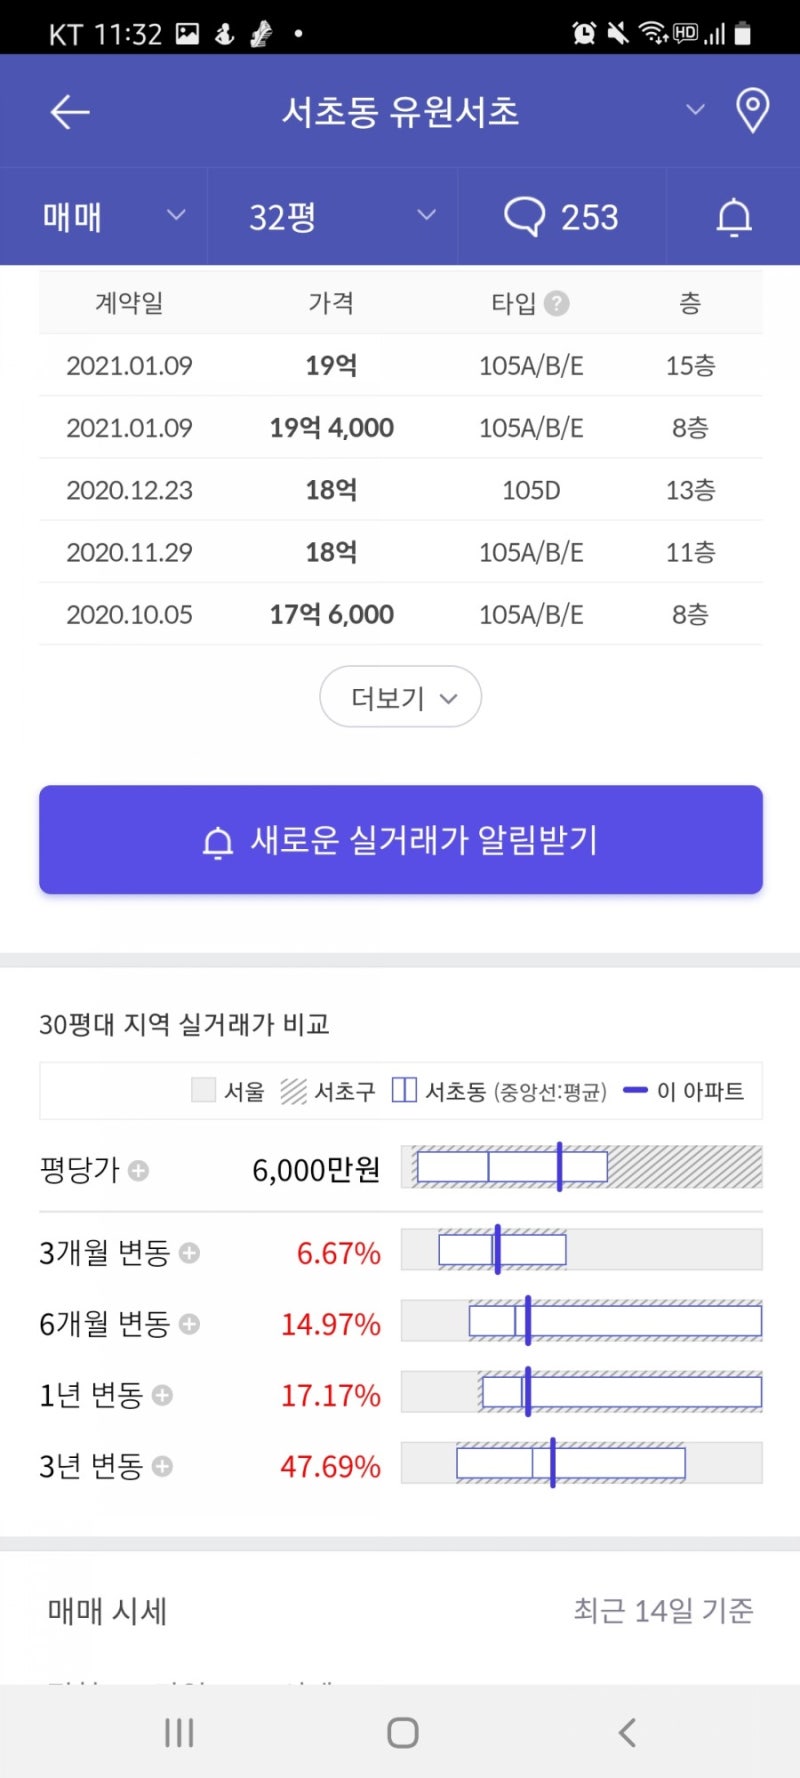
Task: Tap question mark help icon beside 타입
Action: [558, 303]
